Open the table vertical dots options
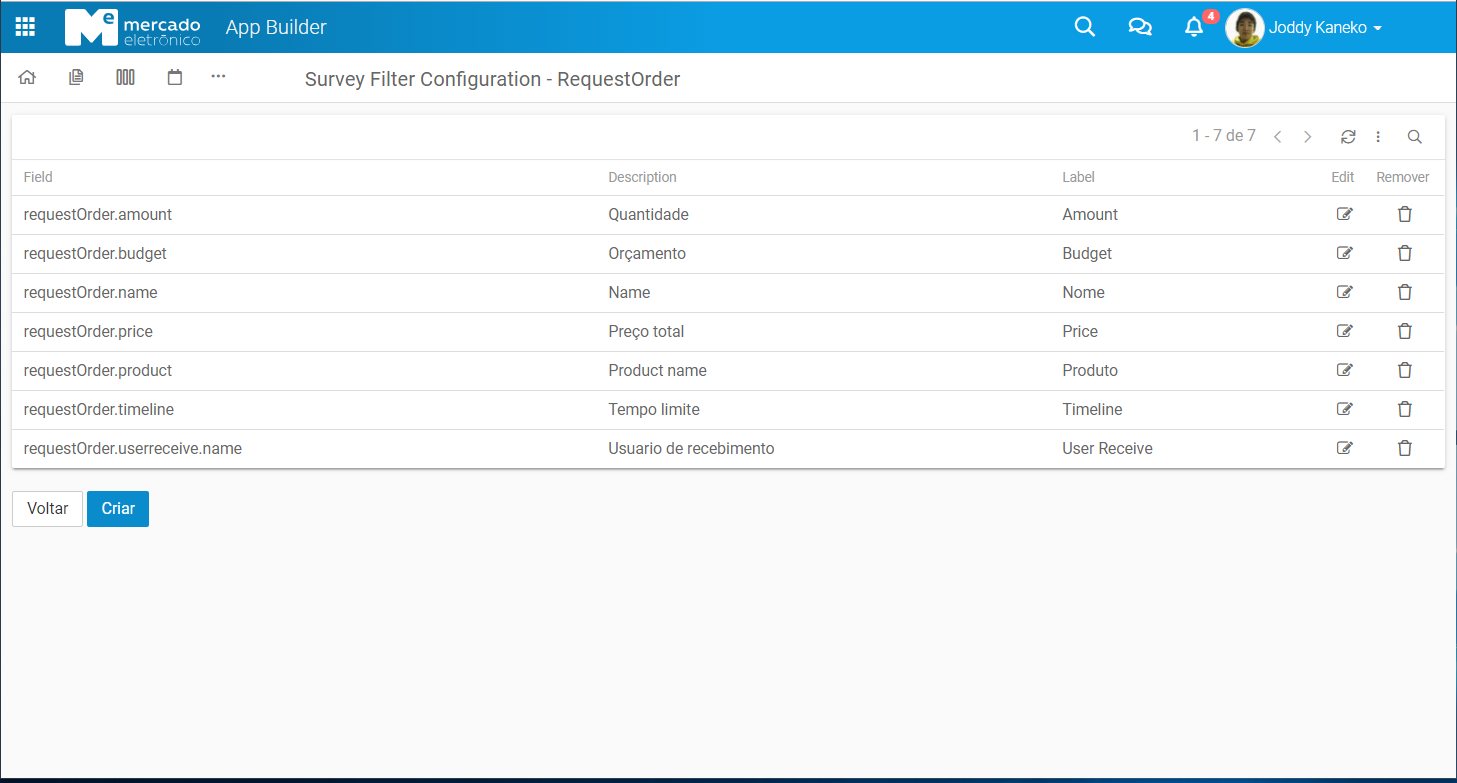1457x783 pixels. click(x=1378, y=137)
